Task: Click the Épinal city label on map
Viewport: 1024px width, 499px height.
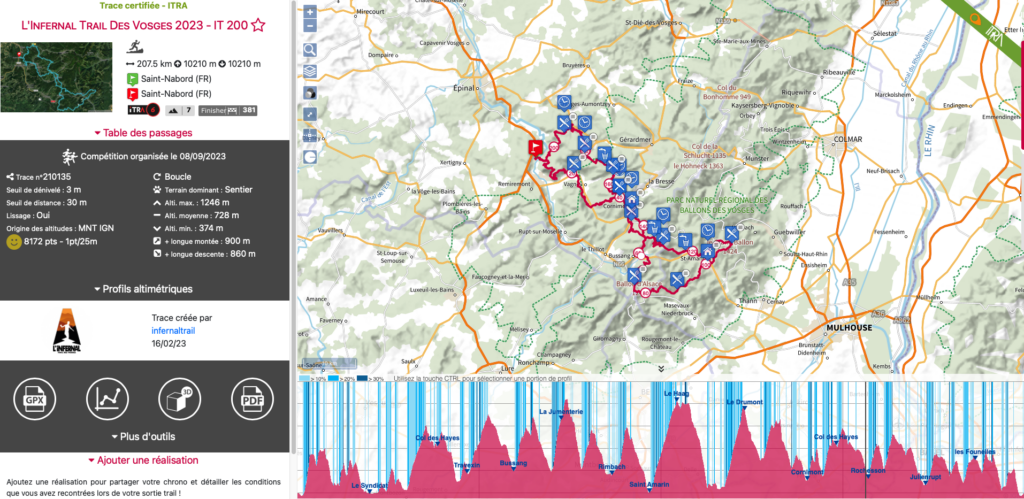Action: click(x=463, y=88)
